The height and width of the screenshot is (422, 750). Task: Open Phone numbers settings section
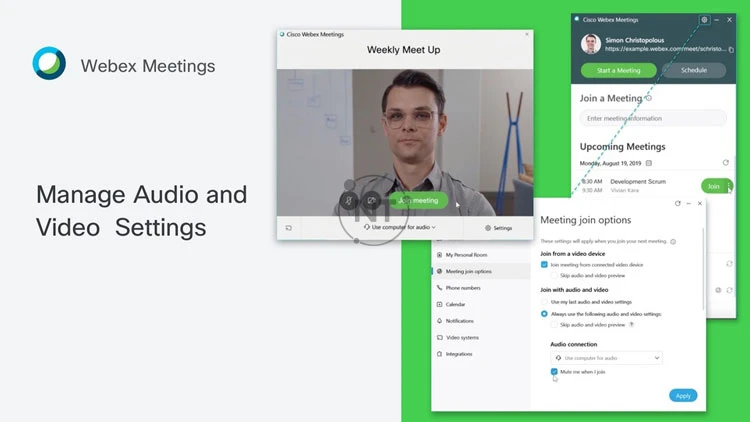click(466, 288)
